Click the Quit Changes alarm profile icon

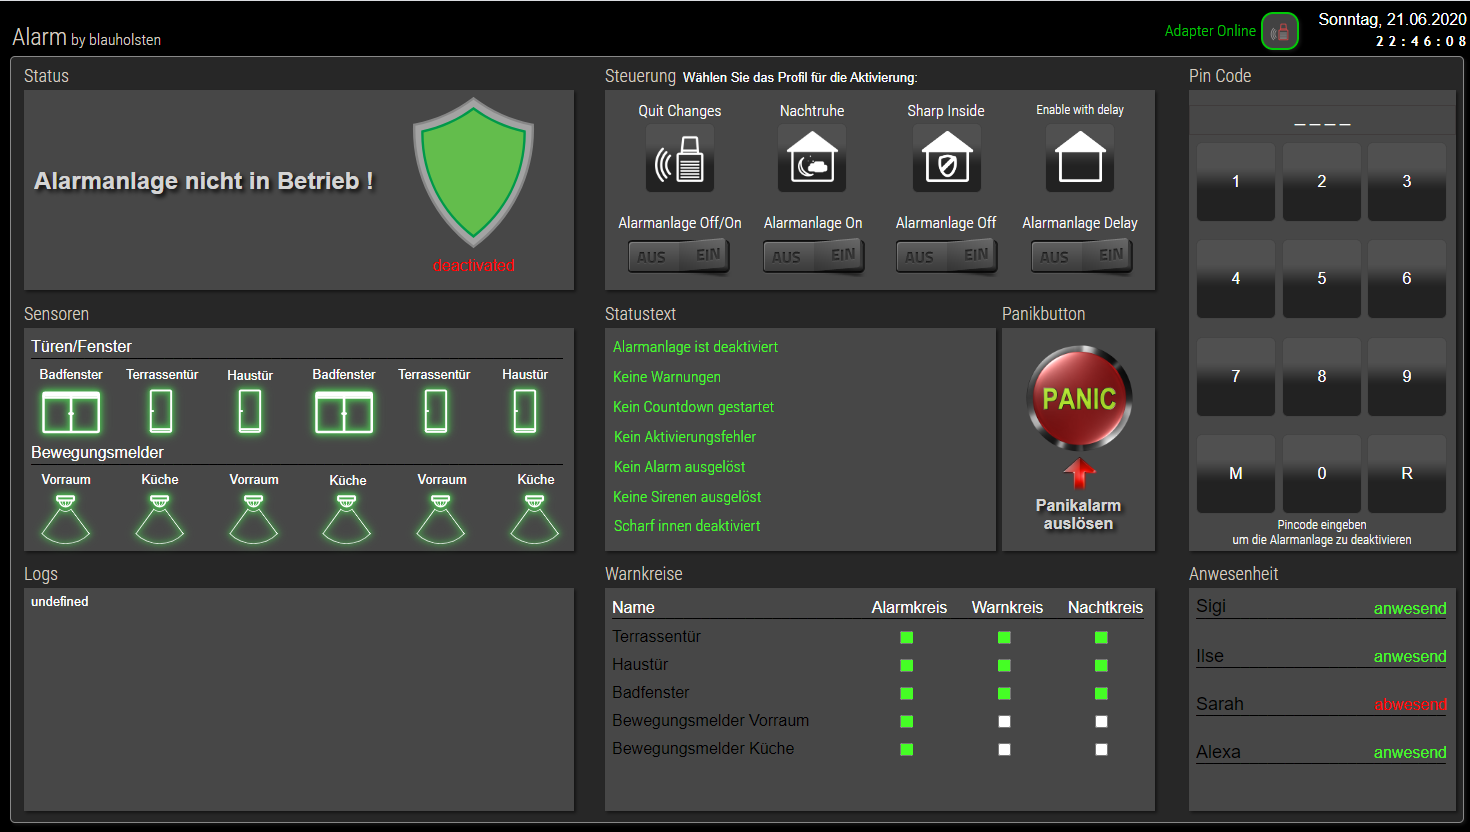click(x=680, y=158)
